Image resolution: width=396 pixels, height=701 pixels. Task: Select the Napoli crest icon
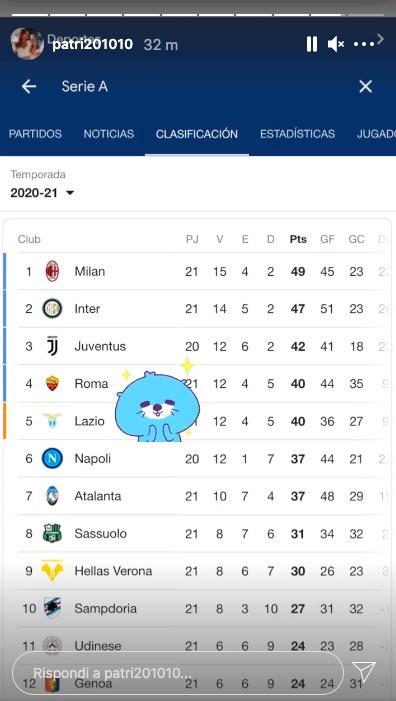click(52, 459)
